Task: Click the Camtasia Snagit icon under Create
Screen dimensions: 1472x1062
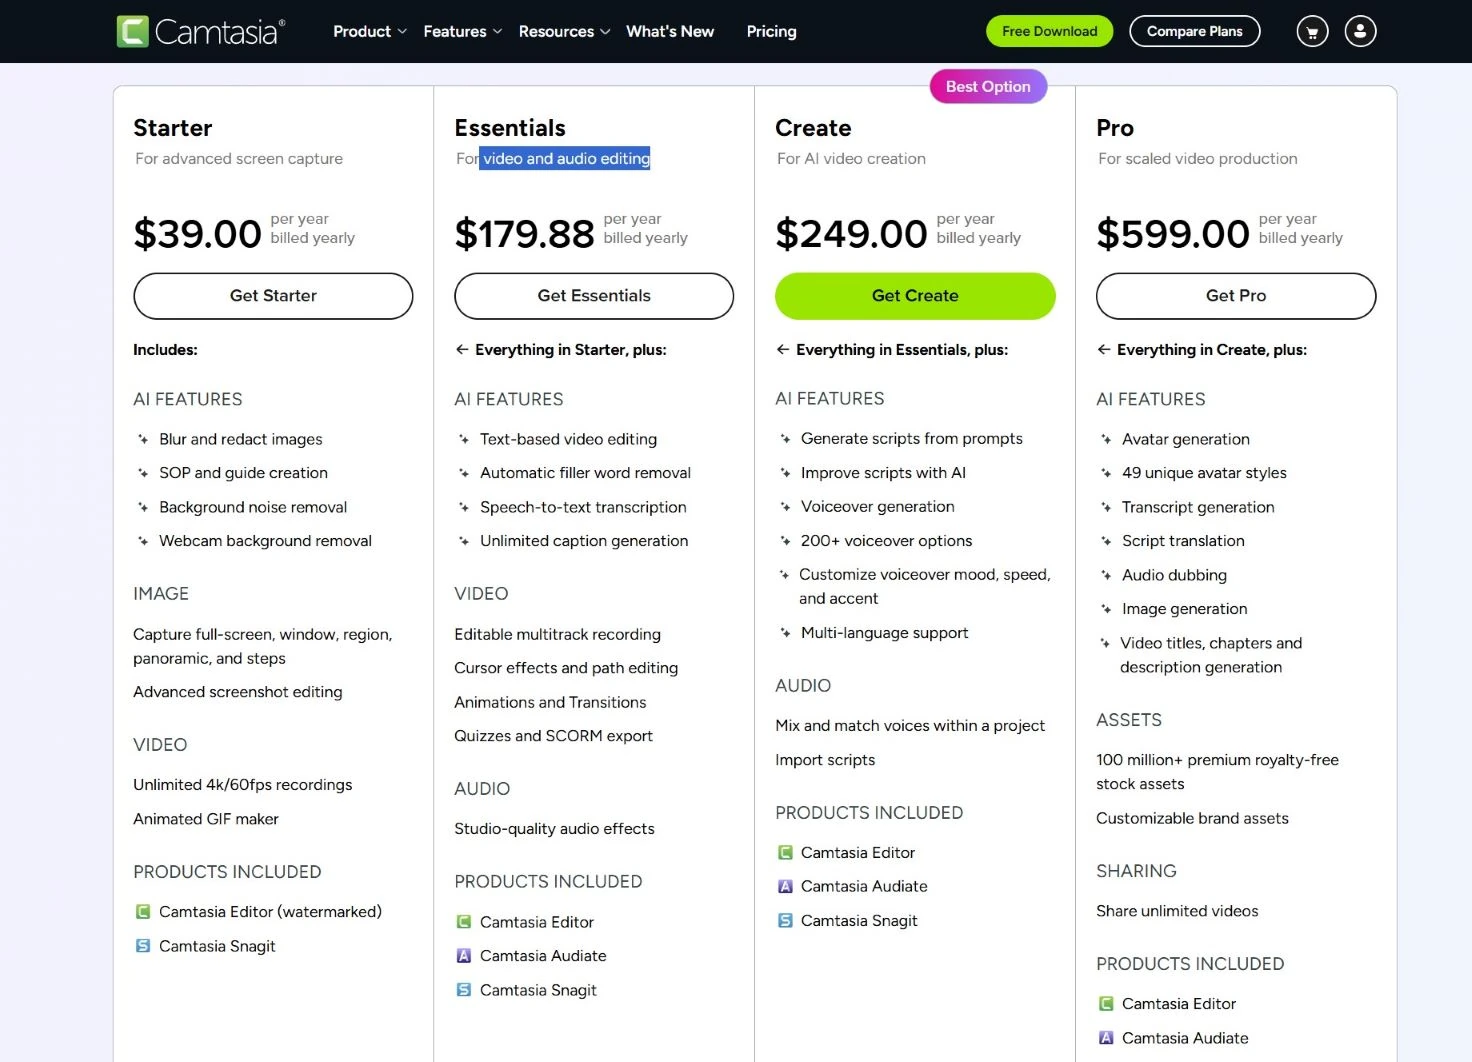Action: pos(784,920)
